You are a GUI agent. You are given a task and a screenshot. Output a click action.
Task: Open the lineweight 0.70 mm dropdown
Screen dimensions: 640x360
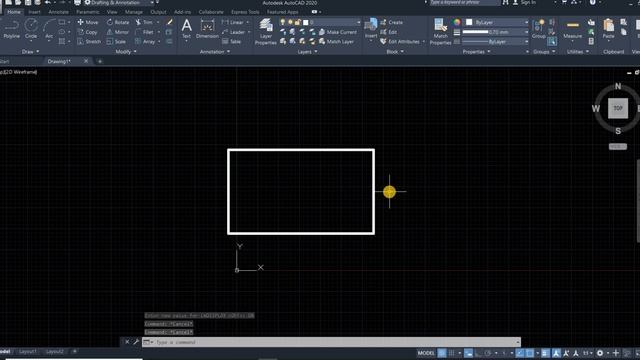click(x=495, y=32)
